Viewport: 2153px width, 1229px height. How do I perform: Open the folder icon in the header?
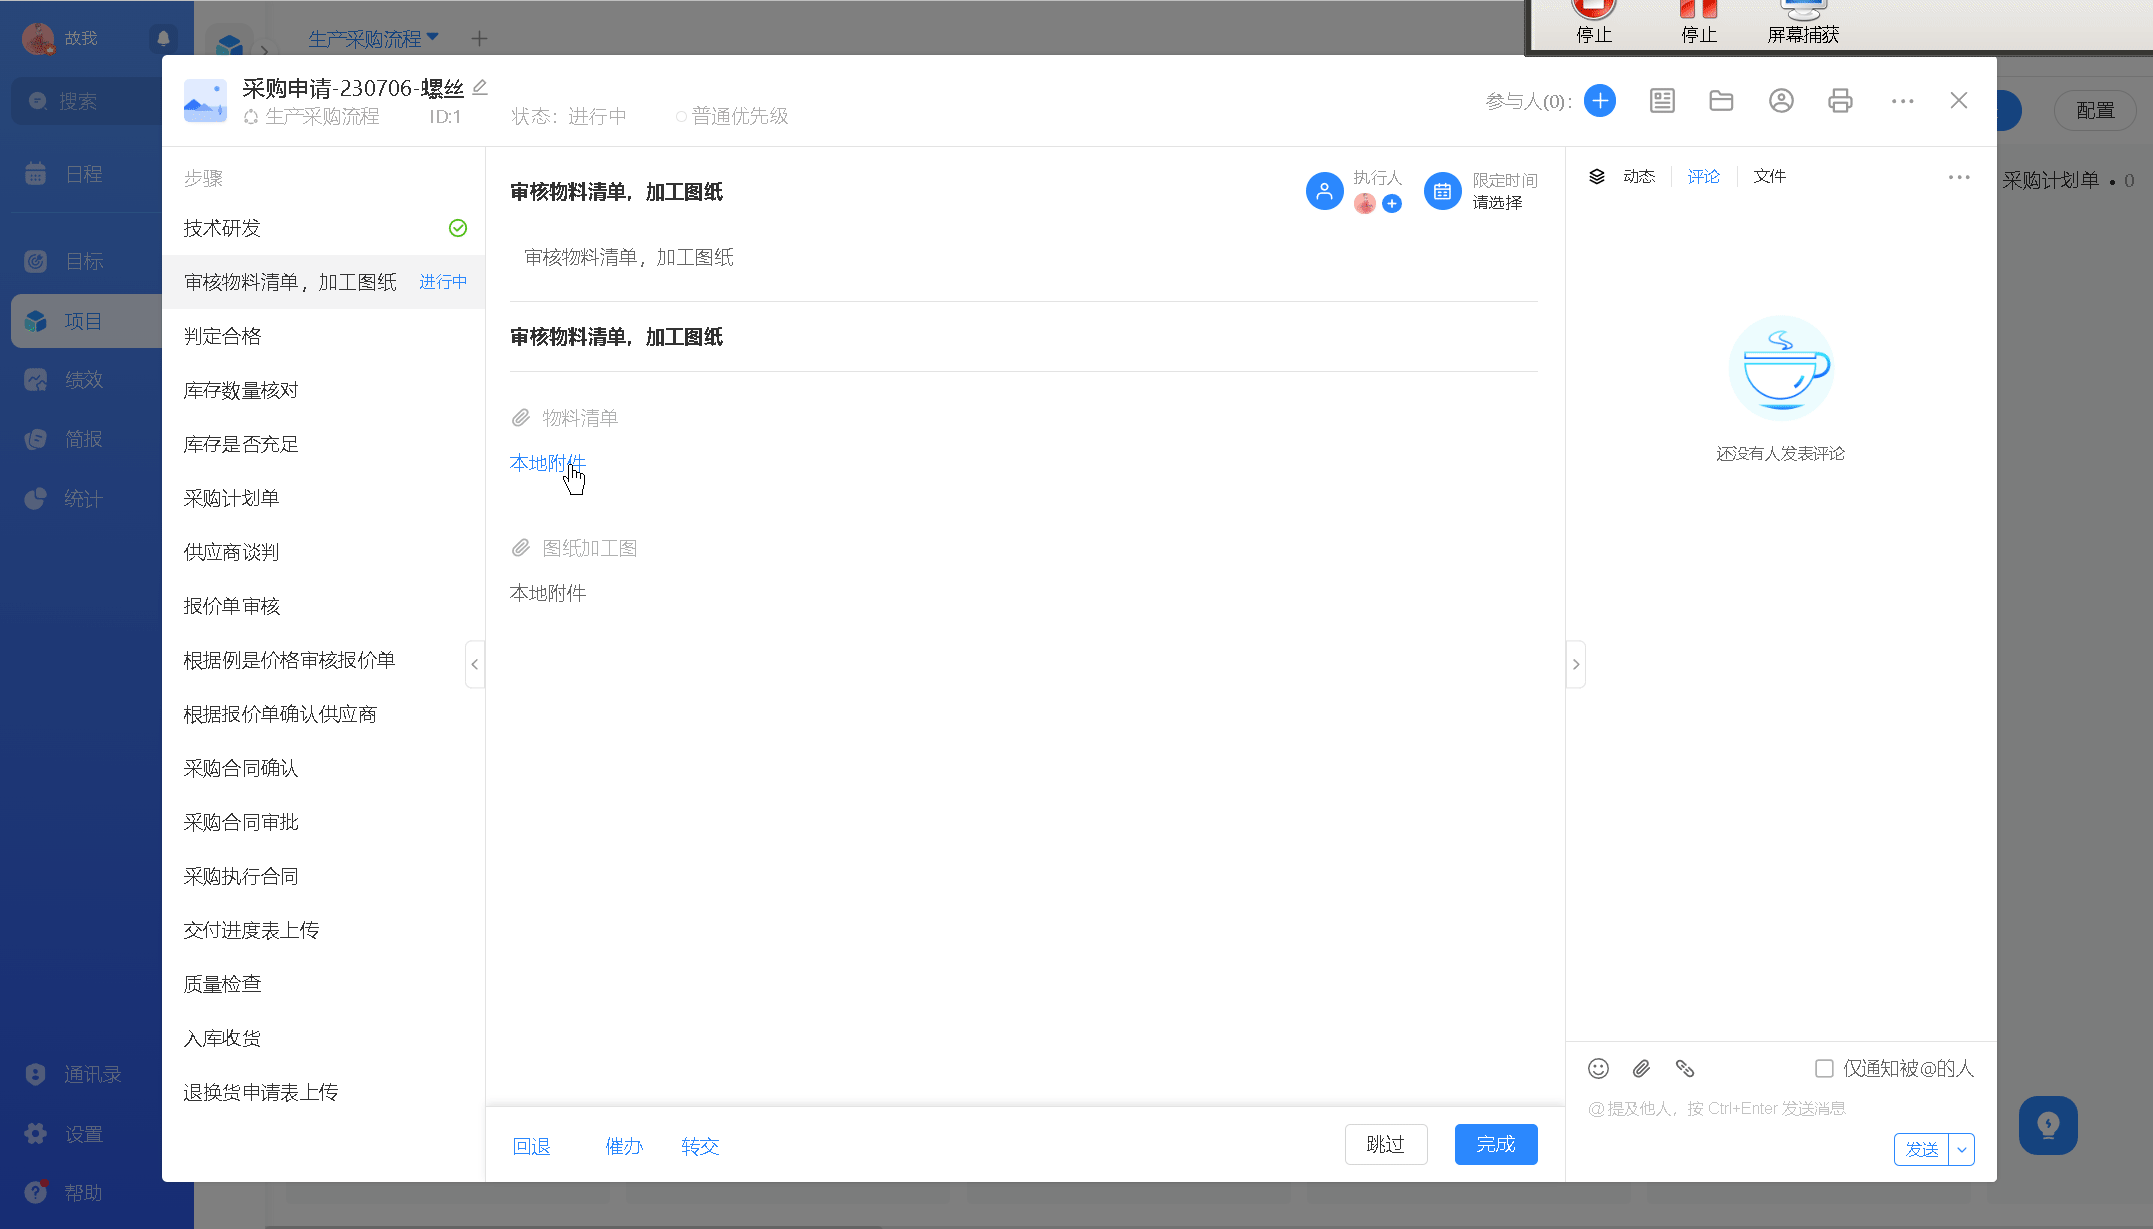pyautogui.click(x=1721, y=101)
